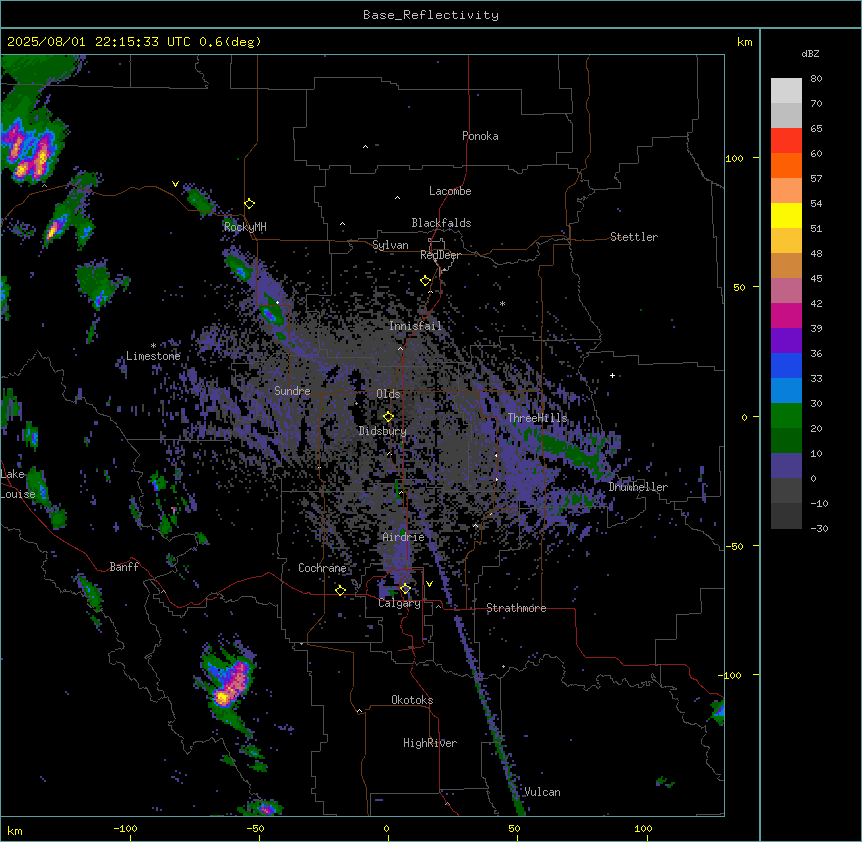The width and height of the screenshot is (862, 842).
Task: Select the green swatch between 30 and 20
Action: point(786,416)
